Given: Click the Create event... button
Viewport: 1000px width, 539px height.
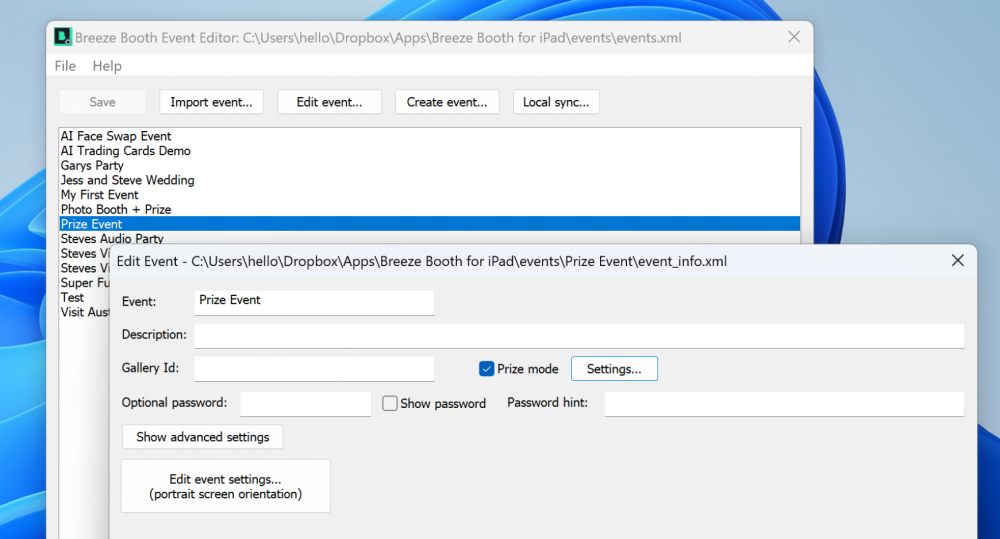Looking at the screenshot, I should pyautogui.click(x=447, y=102).
